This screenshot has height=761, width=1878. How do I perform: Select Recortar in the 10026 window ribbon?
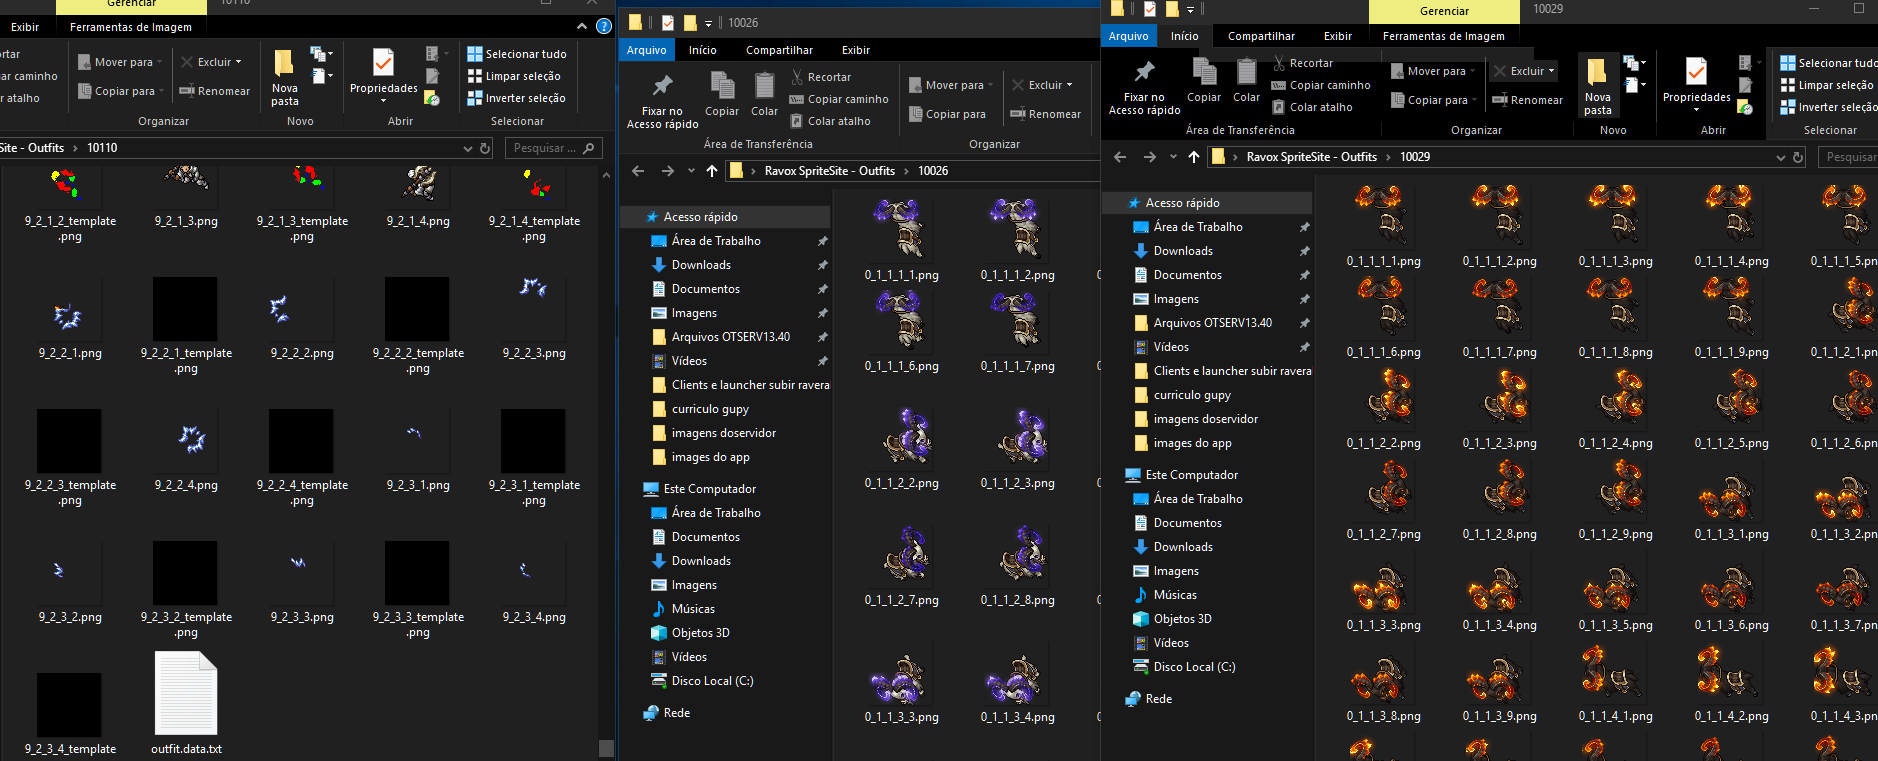821,77
